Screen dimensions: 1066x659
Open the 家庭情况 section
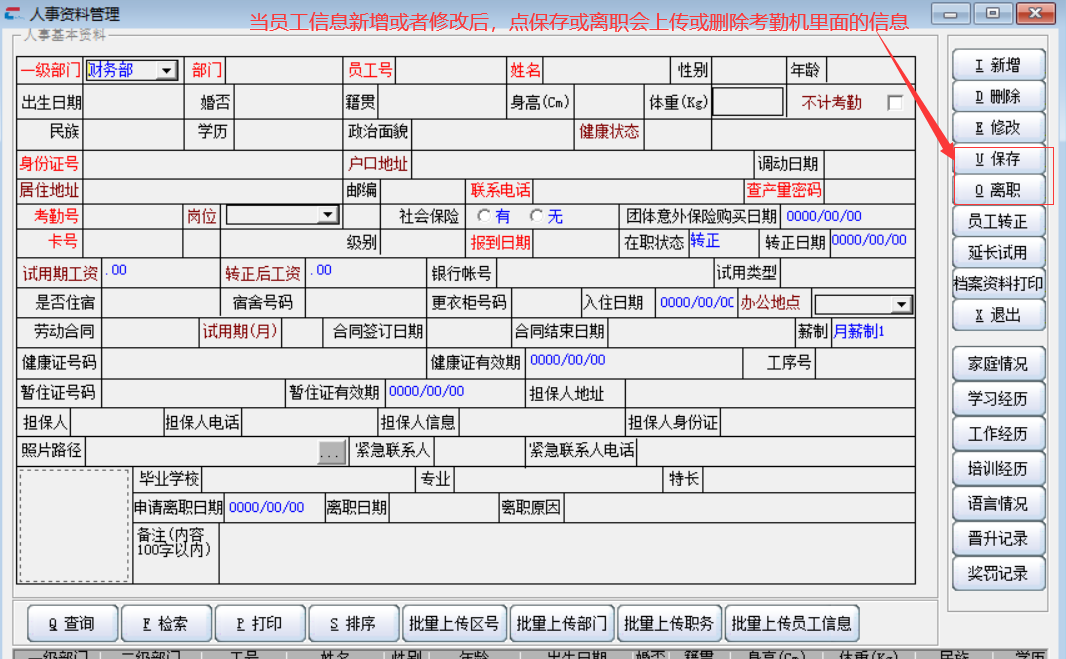(x=998, y=364)
